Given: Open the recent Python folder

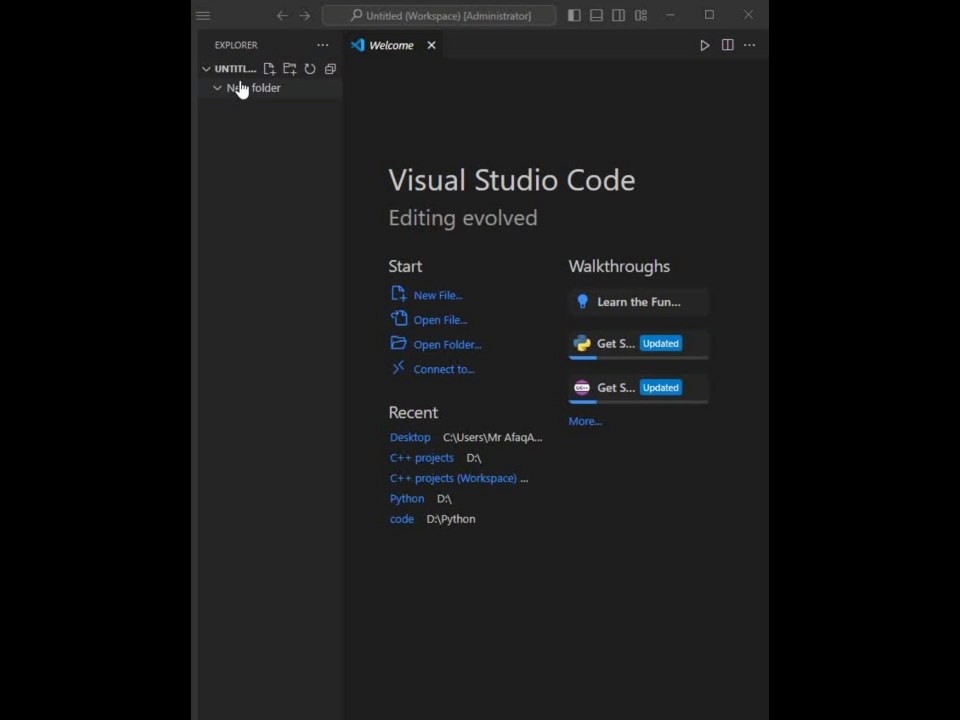Looking at the screenshot, I should [407, 499].
